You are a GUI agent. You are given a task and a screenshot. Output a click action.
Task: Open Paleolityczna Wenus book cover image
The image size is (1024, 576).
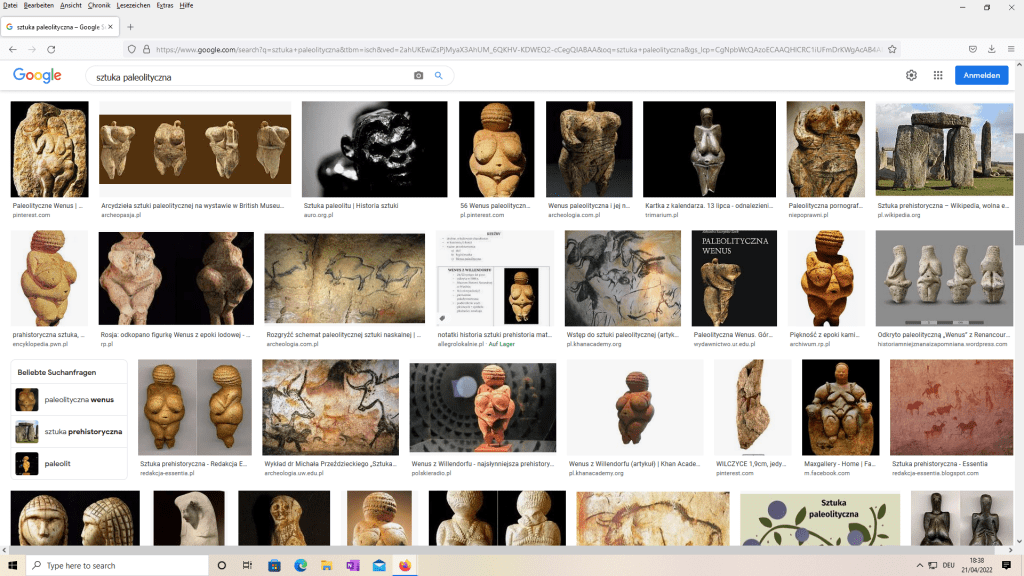pos(734,278)
